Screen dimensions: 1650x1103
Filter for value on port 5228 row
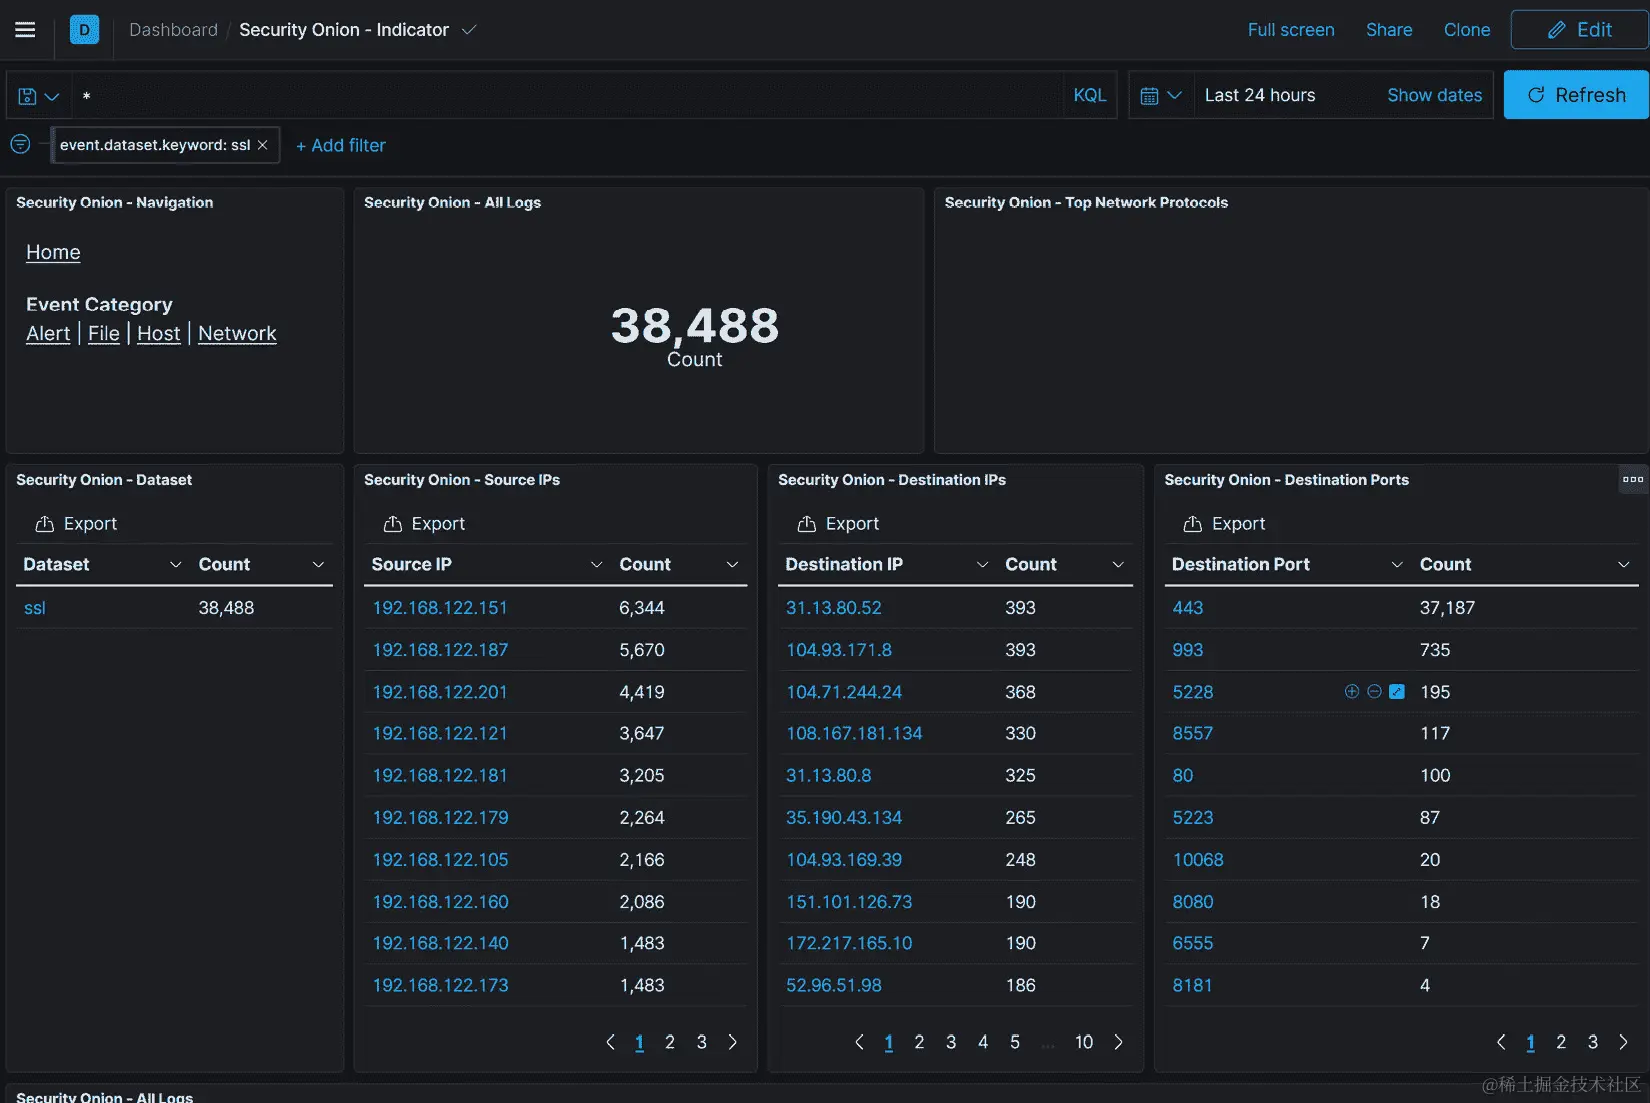pyautogui.click(x=1351, y=691)
